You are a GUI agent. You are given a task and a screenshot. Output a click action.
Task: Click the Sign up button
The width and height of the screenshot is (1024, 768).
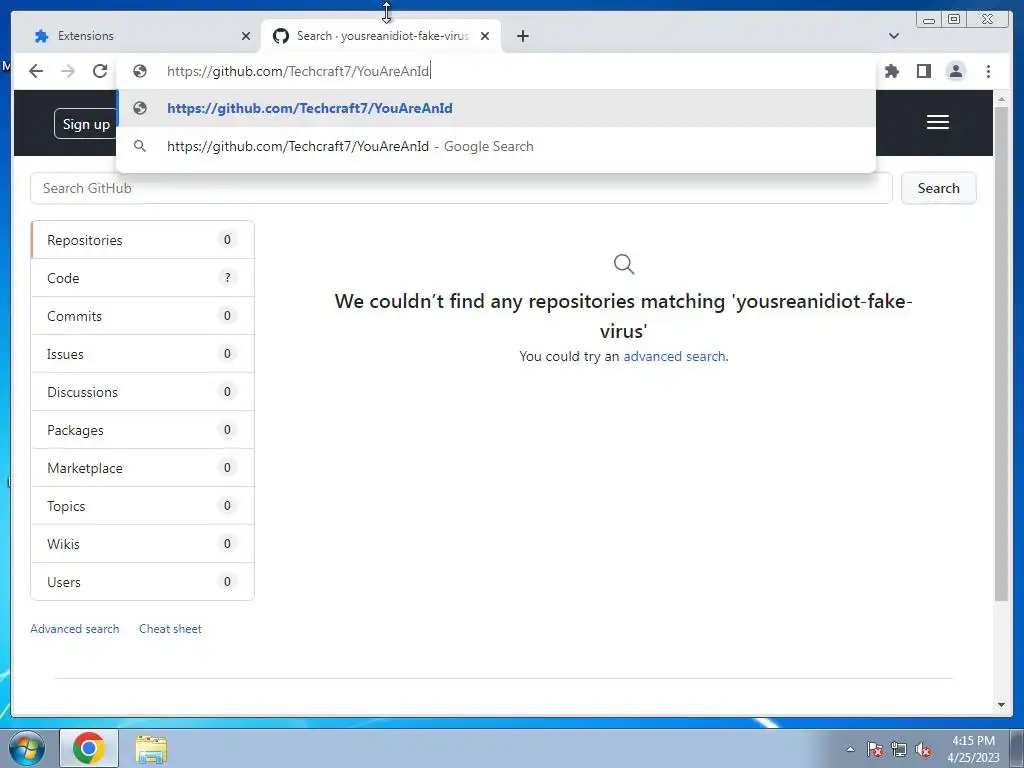86,124
